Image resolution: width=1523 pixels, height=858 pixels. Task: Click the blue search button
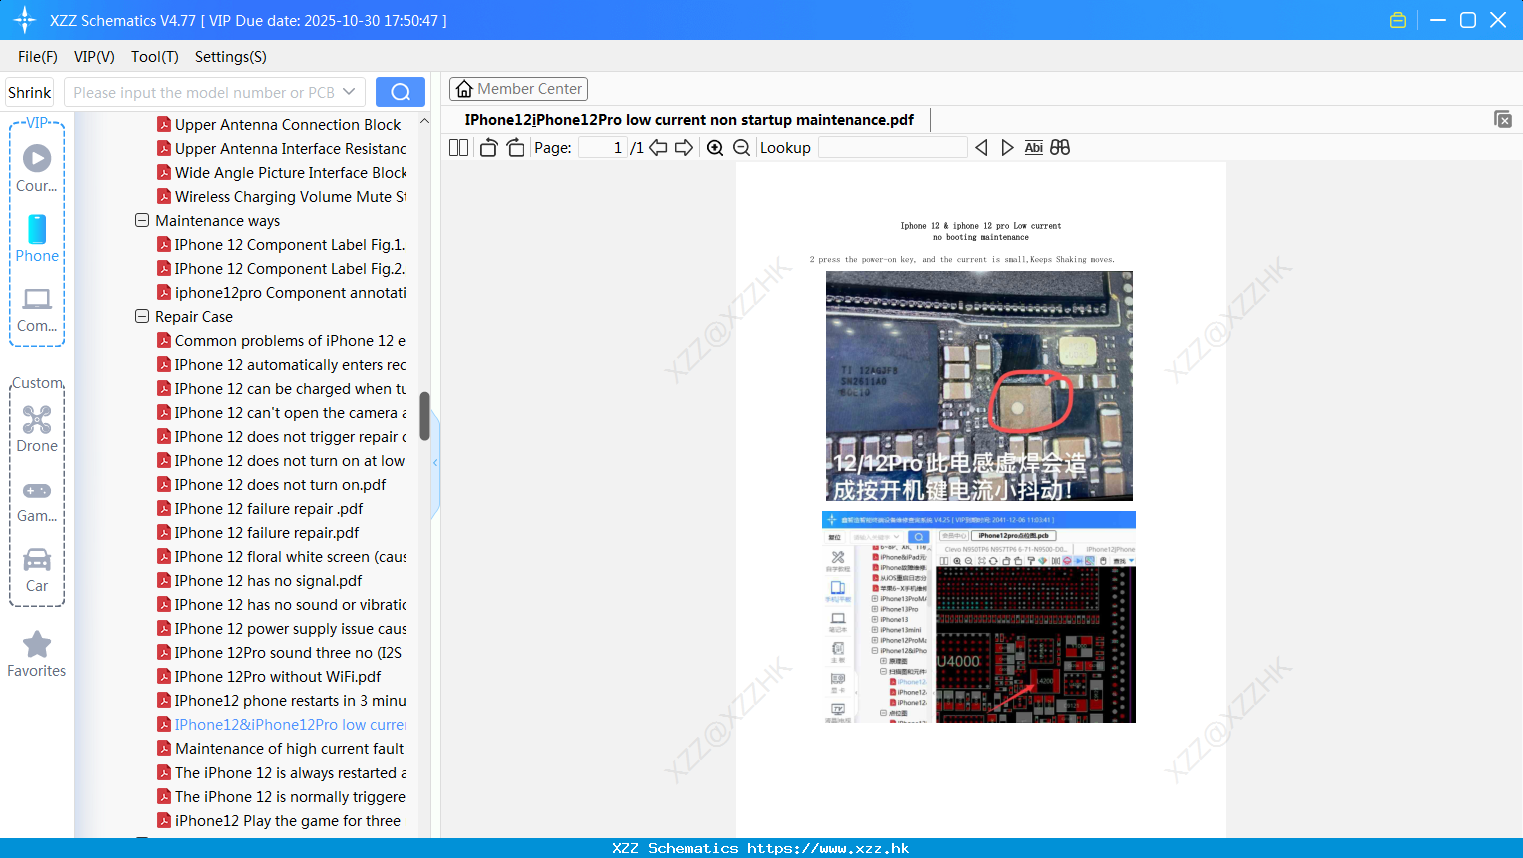(400, 92)
